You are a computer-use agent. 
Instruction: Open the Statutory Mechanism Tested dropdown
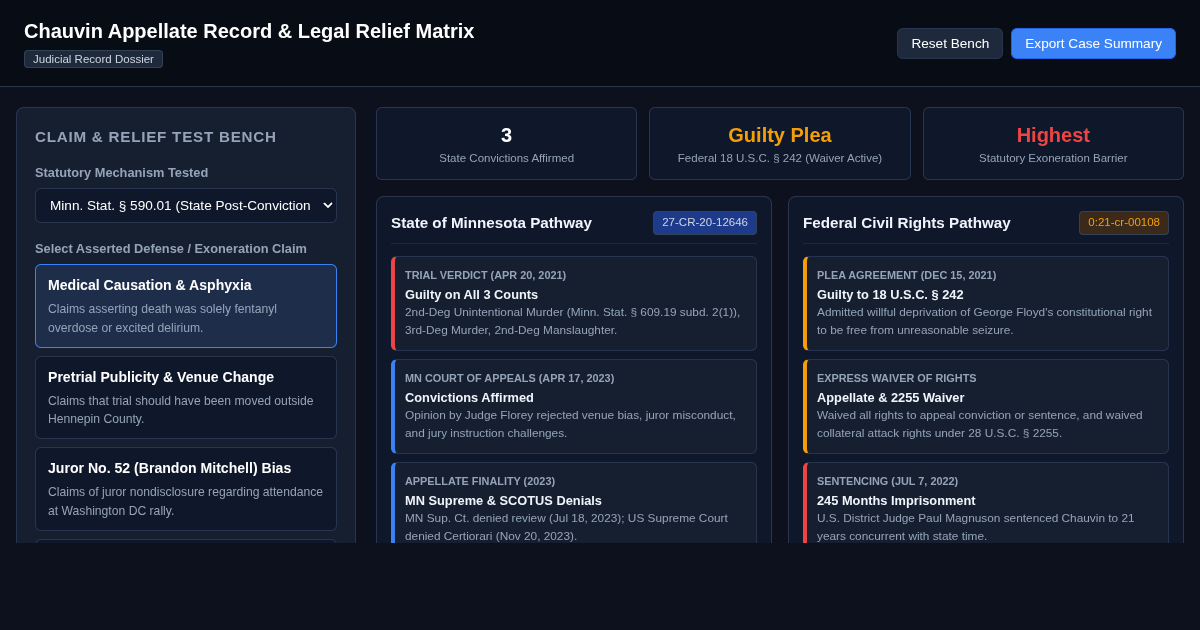pos(186,205)
